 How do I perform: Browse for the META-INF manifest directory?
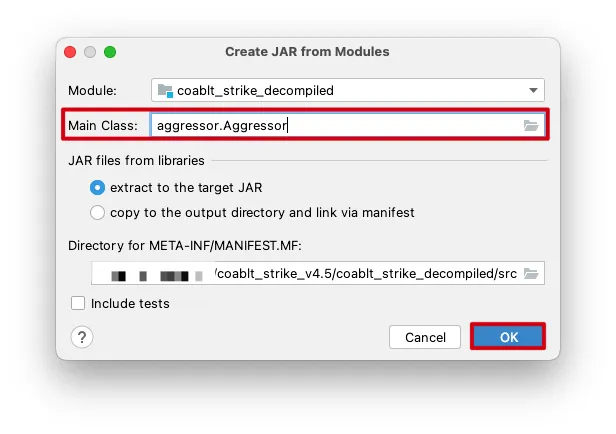(x=531, y=273)
